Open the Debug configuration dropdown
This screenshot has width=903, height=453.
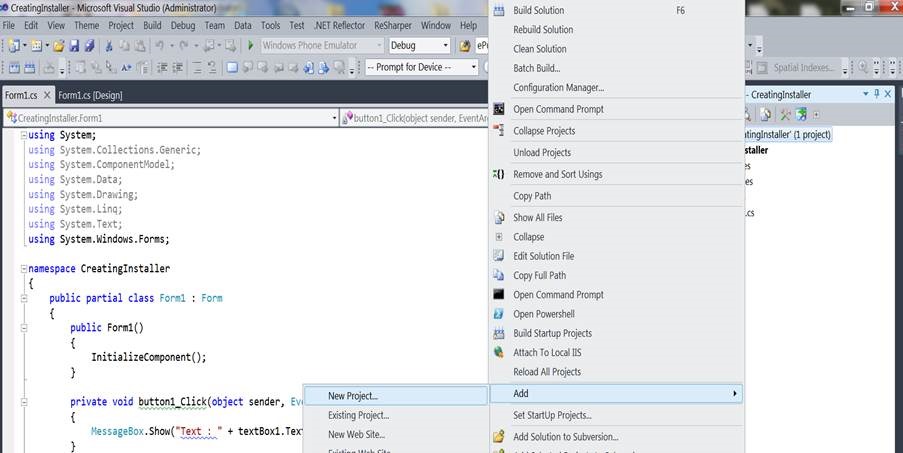(x=446, y=46)
